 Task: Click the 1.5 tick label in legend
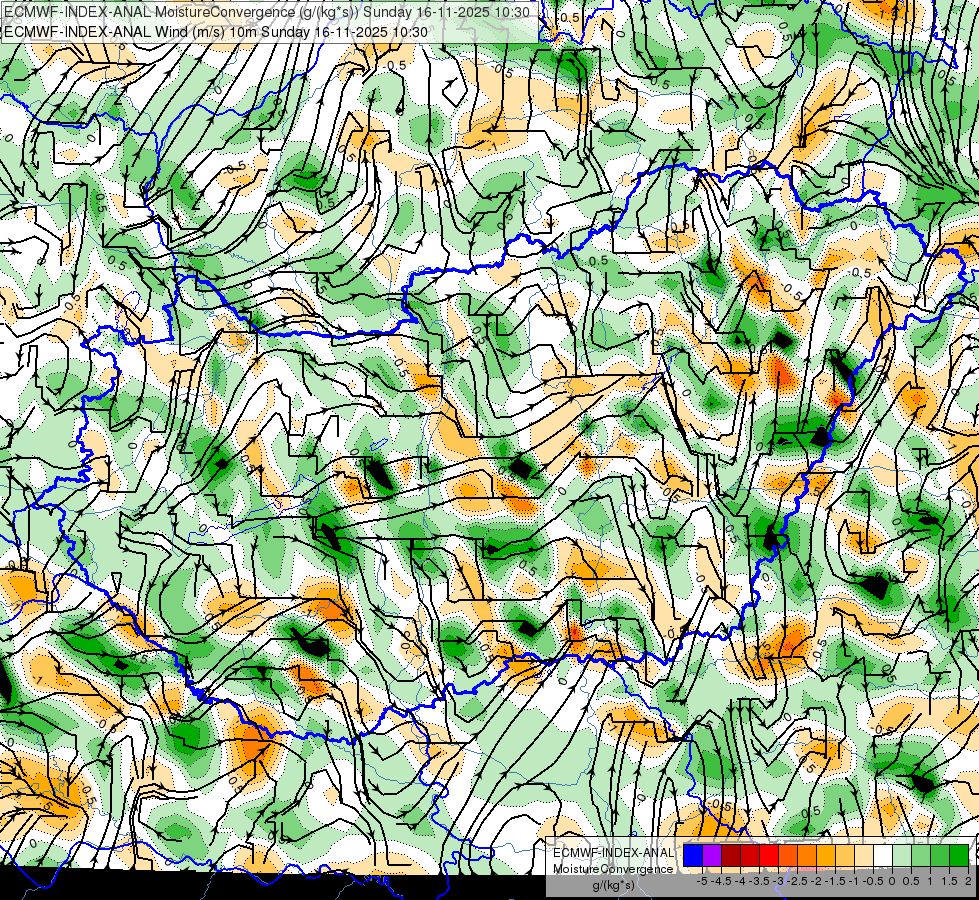pyautogui.click(x=949, y=881)
